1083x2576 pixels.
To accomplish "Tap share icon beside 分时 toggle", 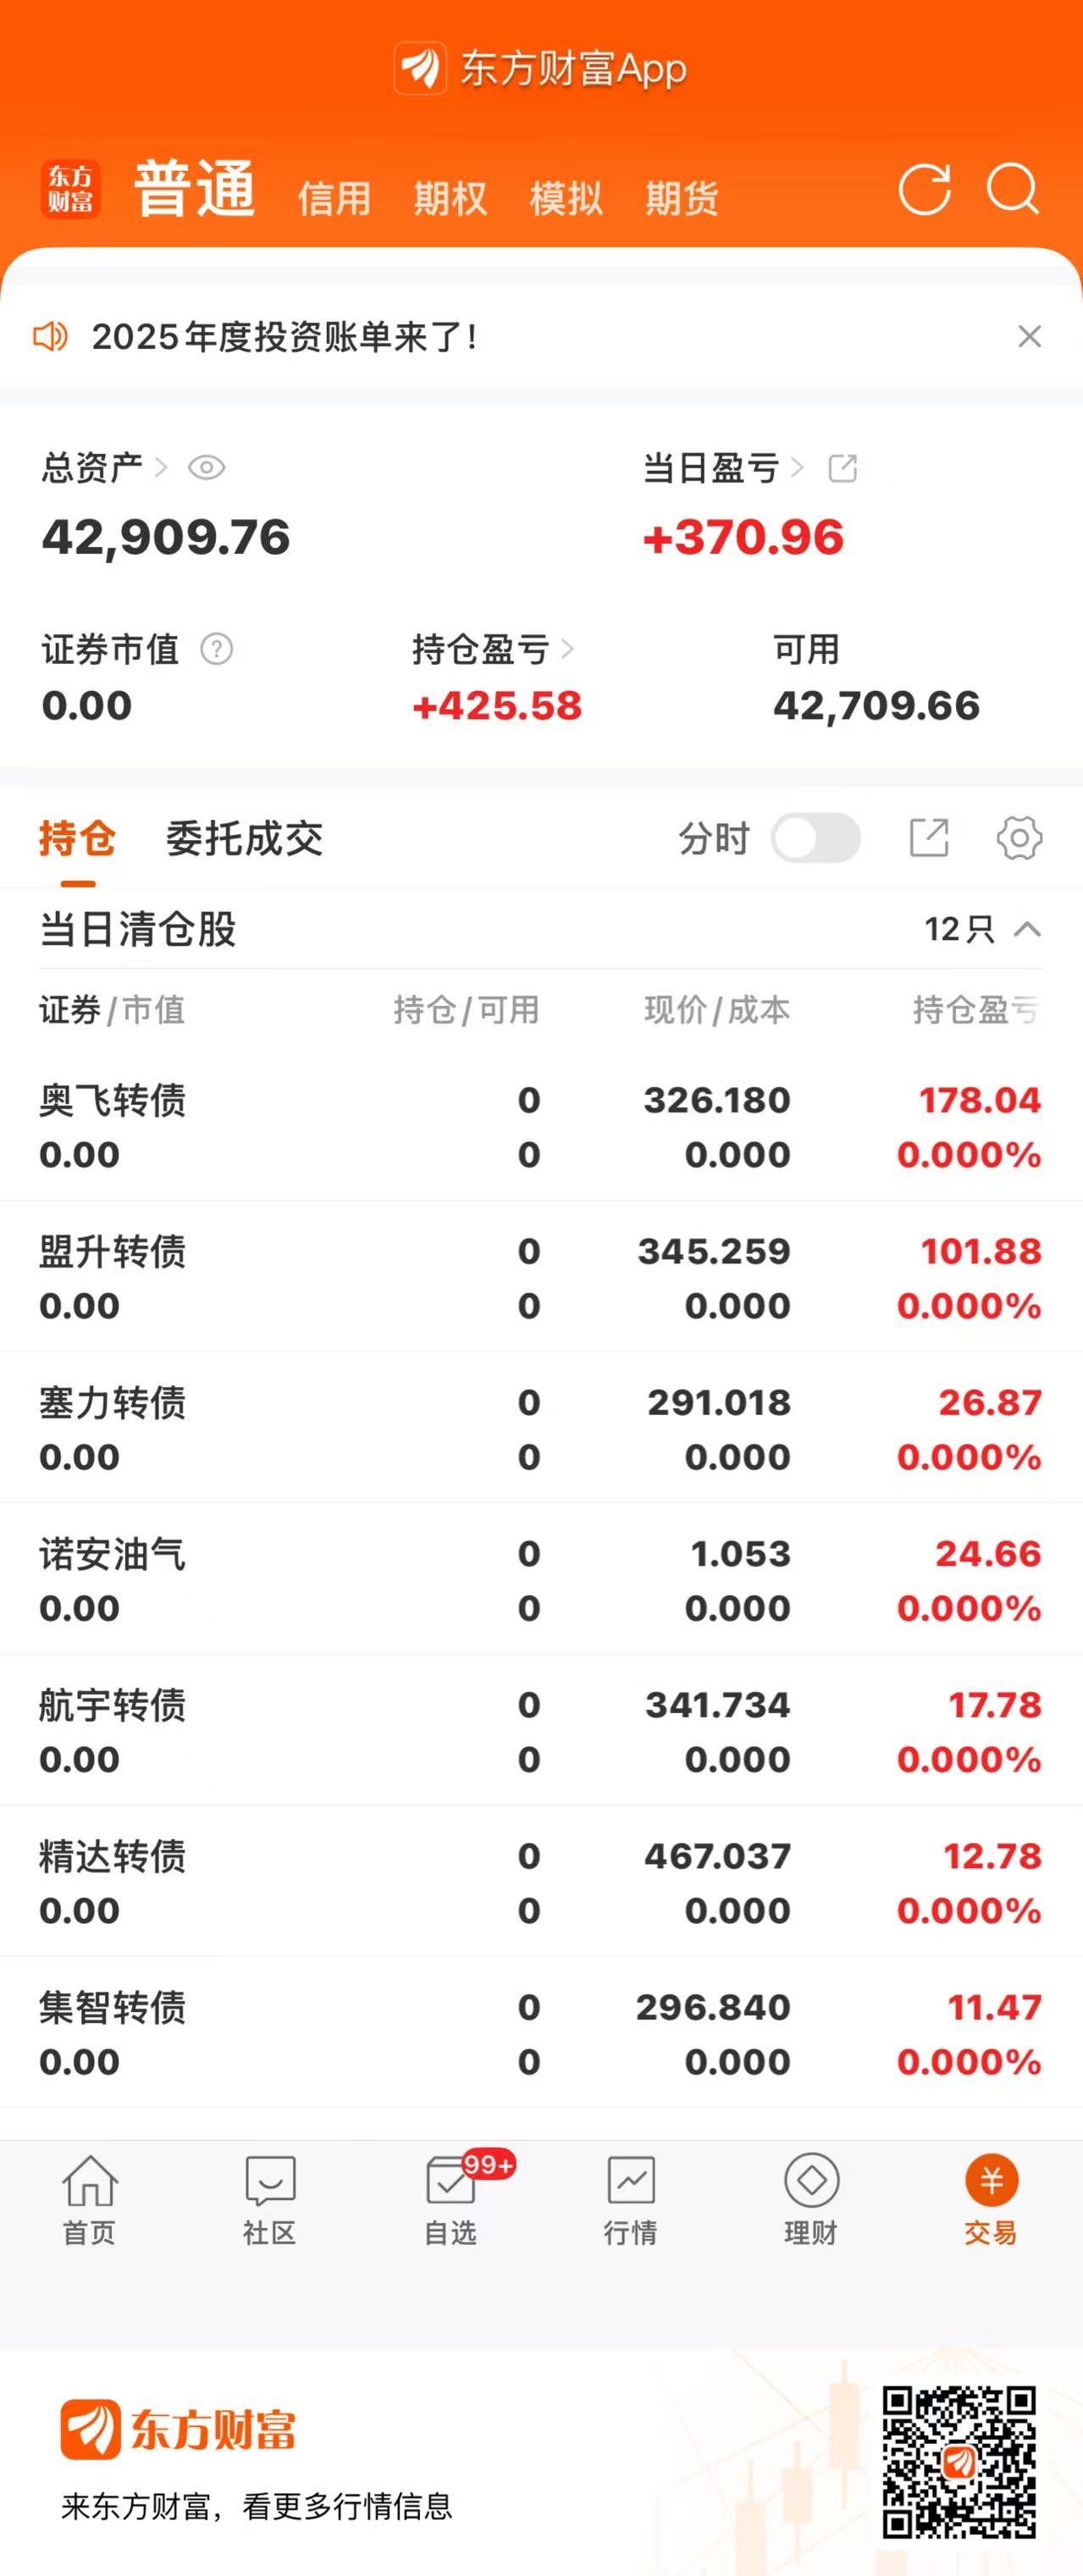I will 928,838.
